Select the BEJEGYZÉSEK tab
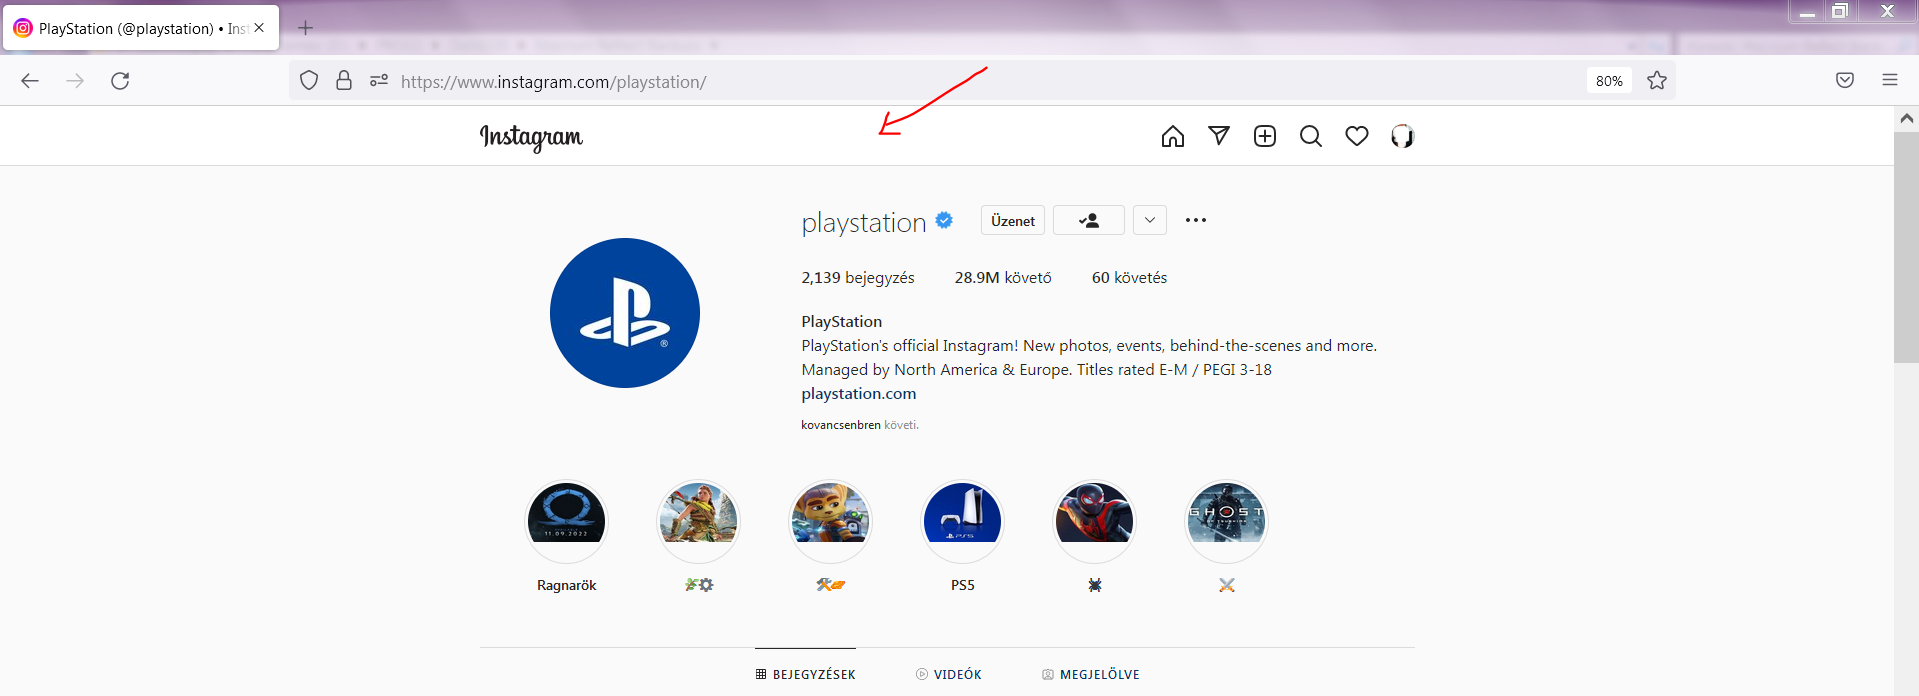 point(805,674)
